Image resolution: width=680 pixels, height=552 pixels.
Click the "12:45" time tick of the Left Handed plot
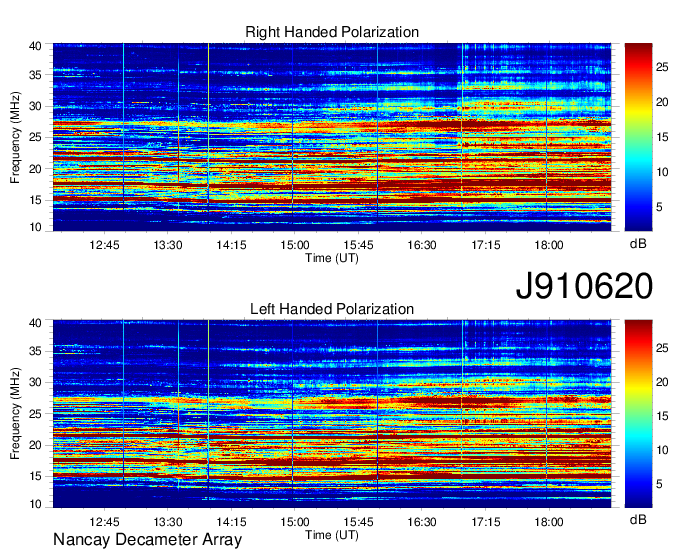pyautogui.click(x=105, y=522)
